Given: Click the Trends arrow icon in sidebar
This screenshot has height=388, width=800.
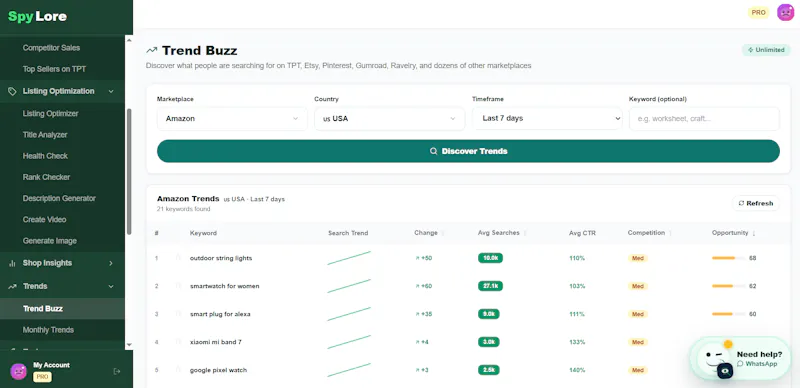Looking at the screenshot, I should (x=12, y=286).
